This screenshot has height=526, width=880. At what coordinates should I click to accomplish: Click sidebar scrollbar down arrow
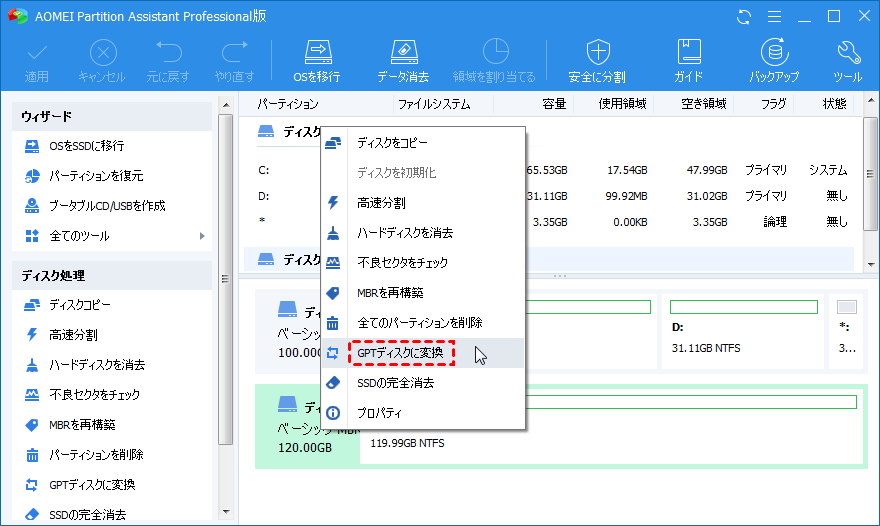(226, 511)
